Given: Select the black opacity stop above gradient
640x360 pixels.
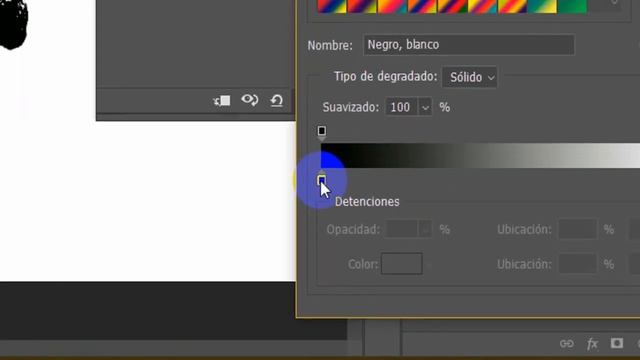Looking at the screenshot, I should 322,132.
